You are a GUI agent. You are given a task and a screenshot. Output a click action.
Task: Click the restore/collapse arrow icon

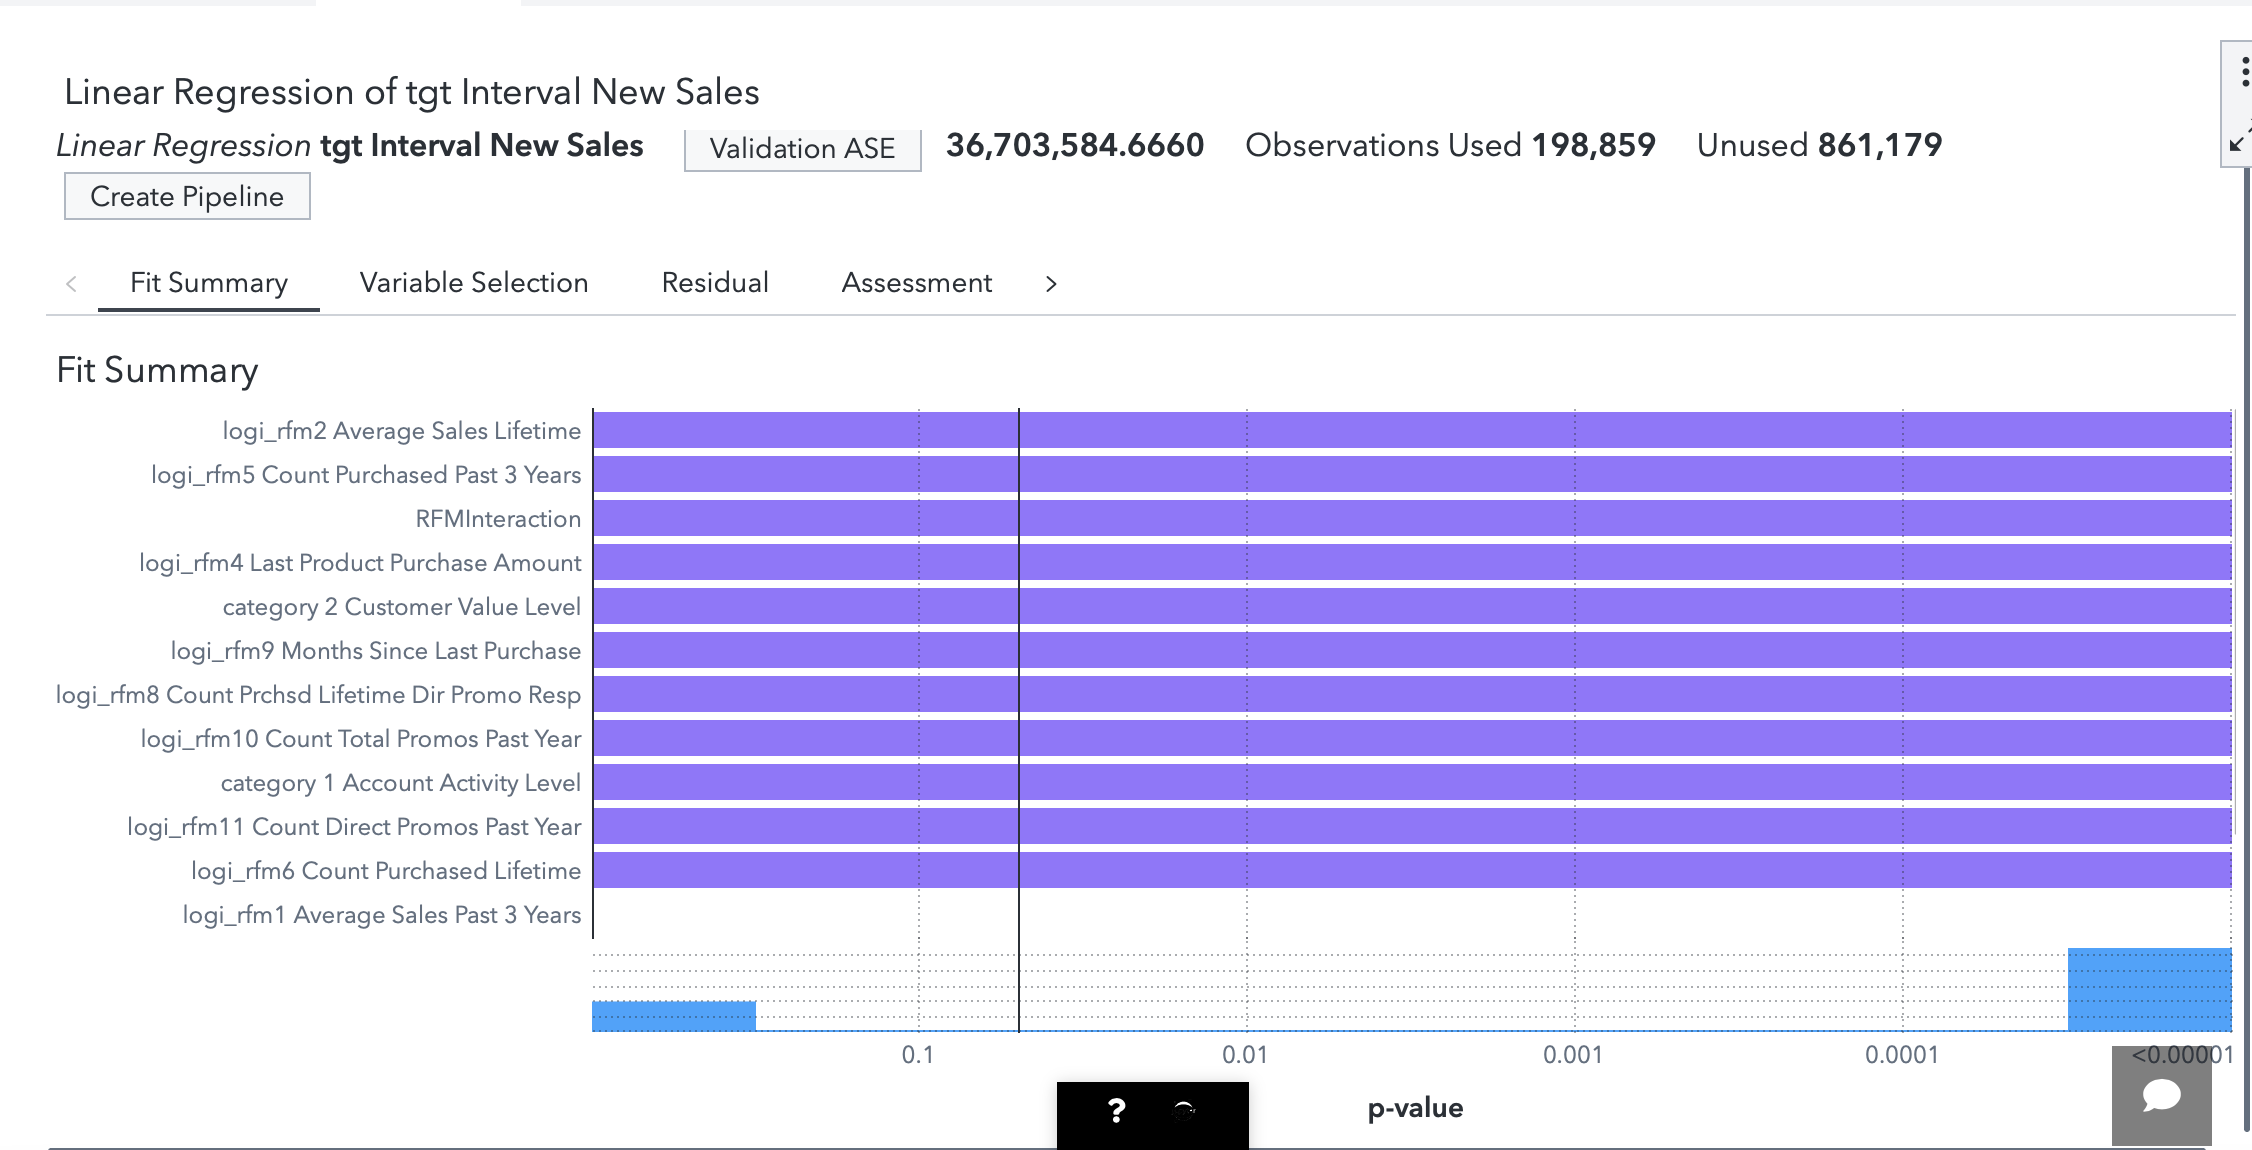click(2240, 139)
